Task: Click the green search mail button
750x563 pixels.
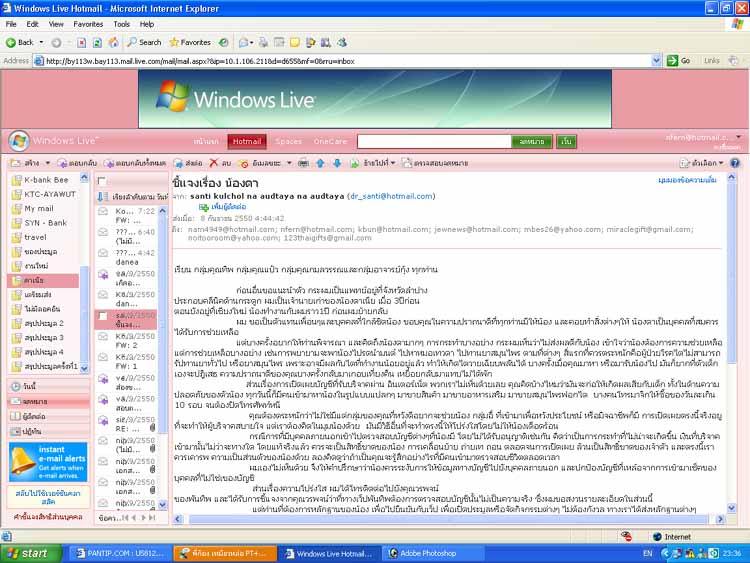Action: coord(531,141)
